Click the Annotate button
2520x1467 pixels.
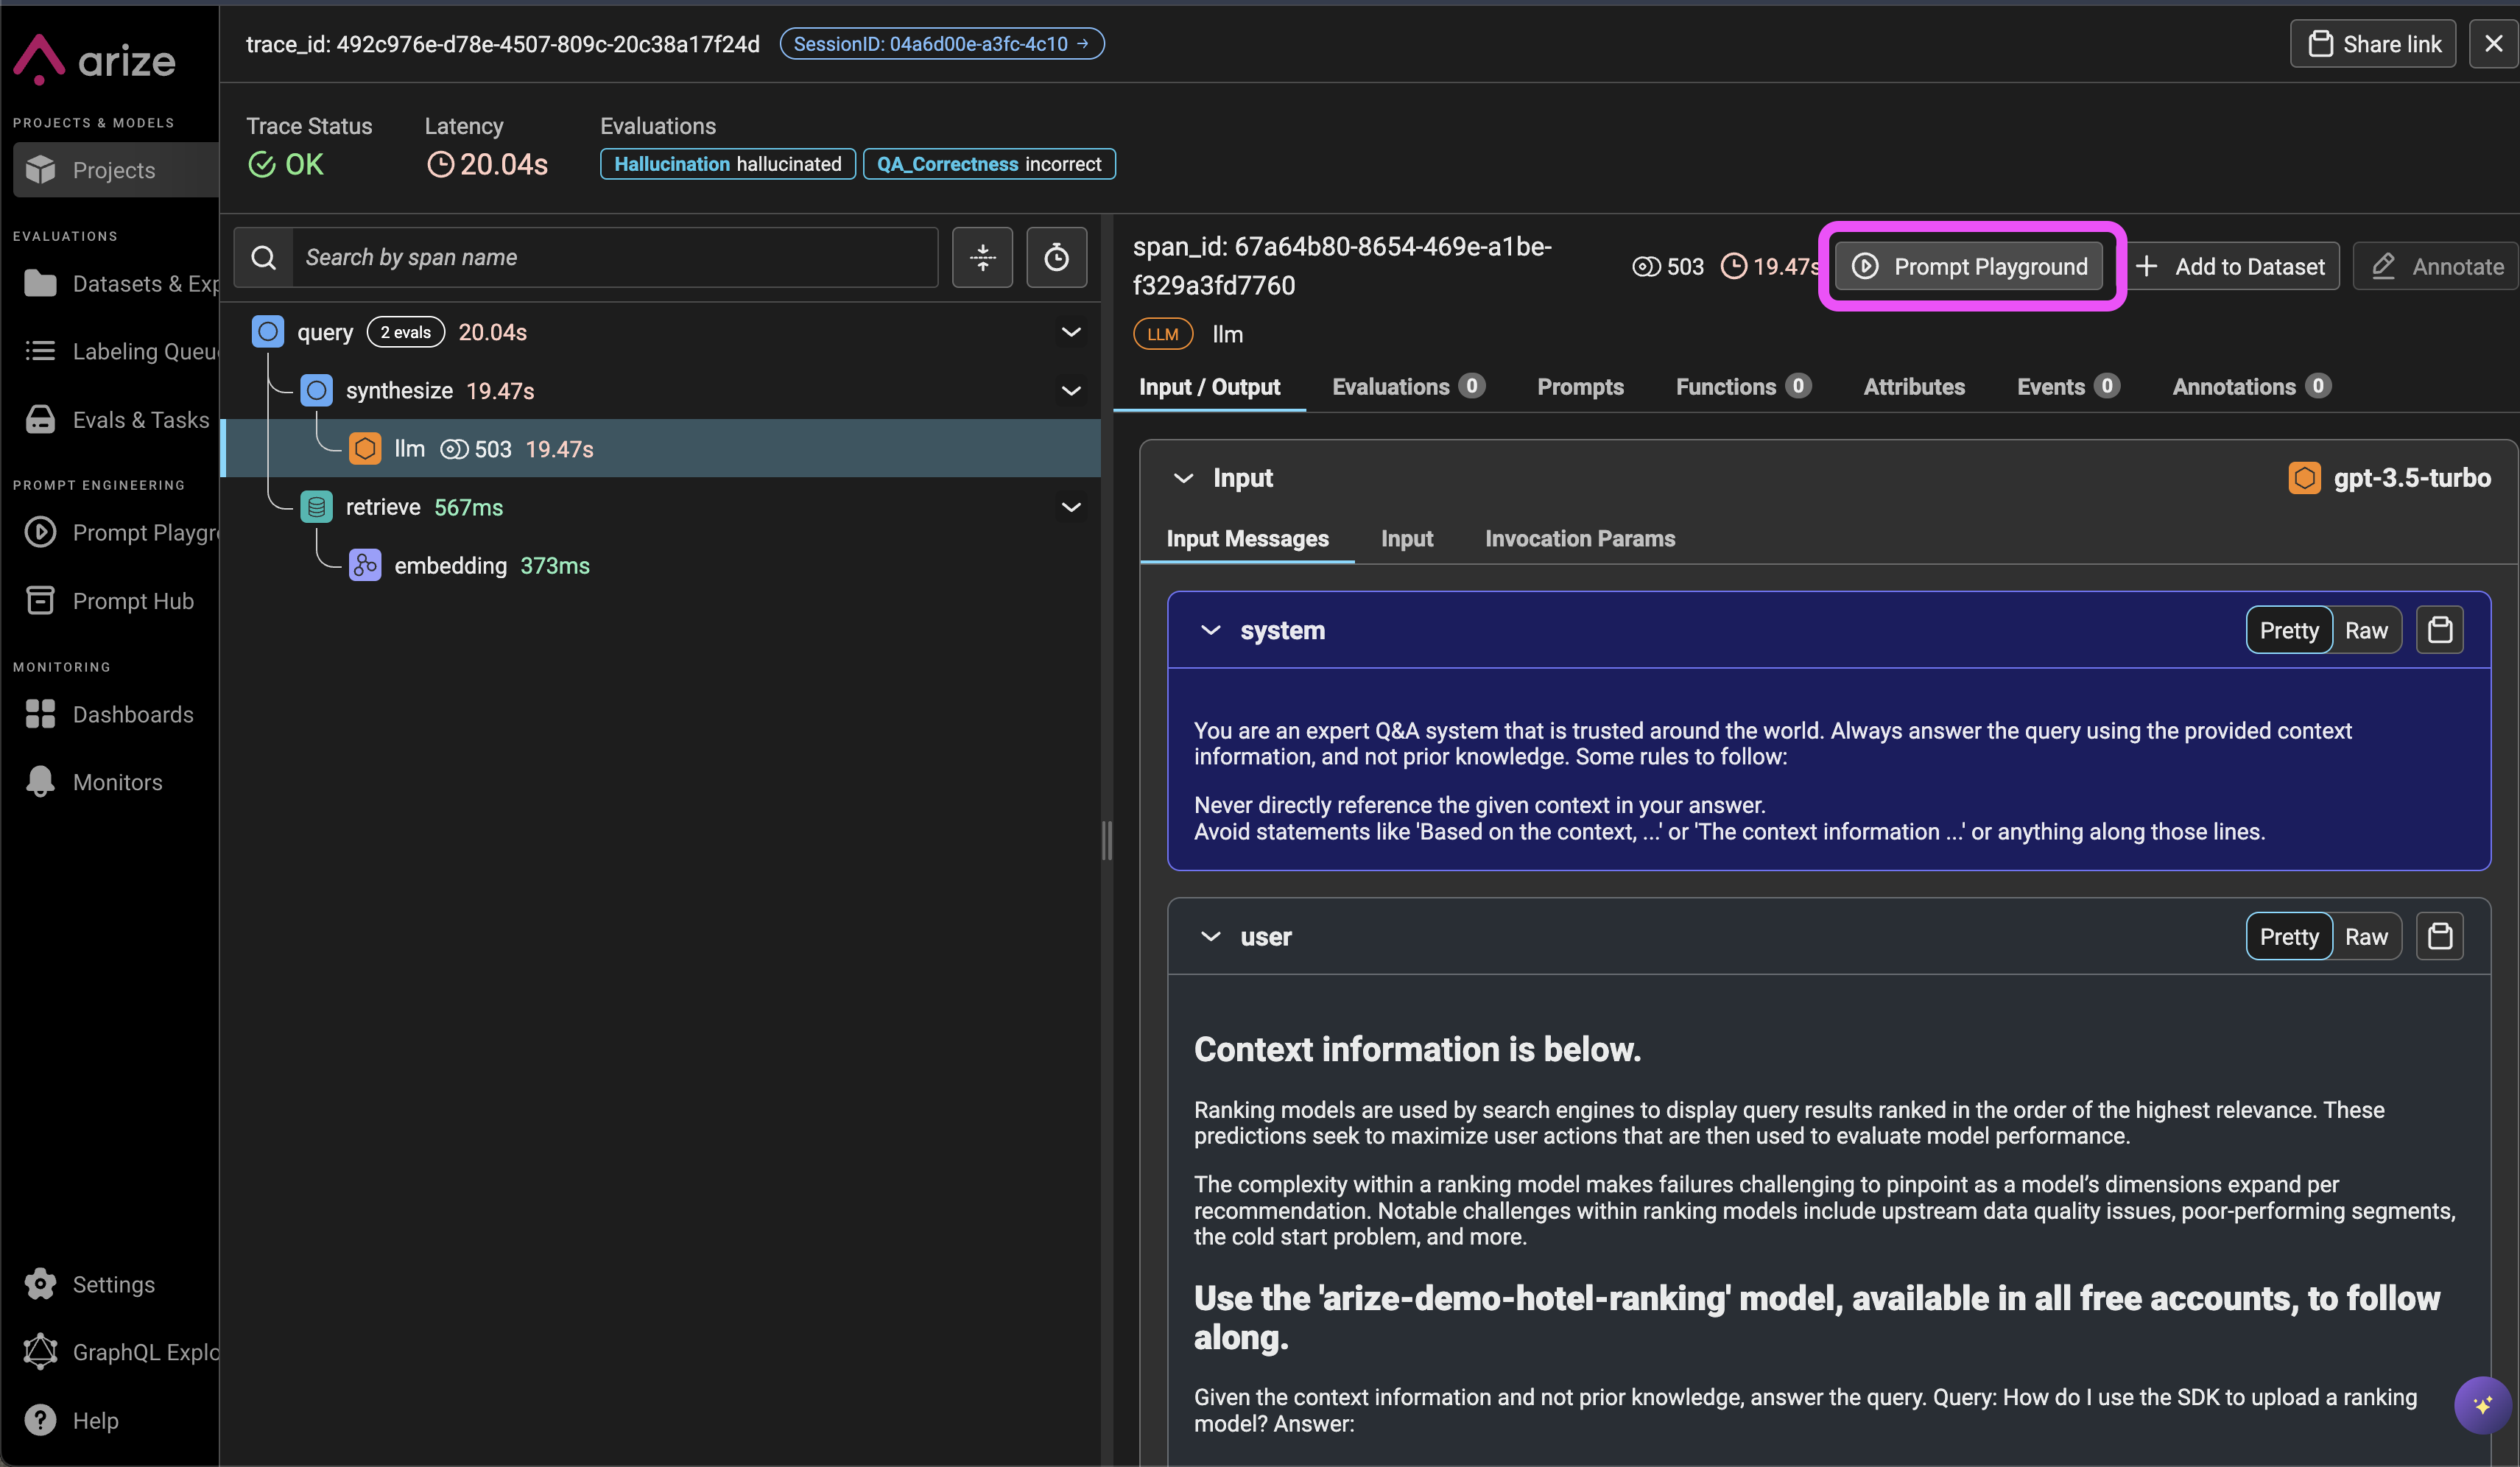click(2437, 266)
